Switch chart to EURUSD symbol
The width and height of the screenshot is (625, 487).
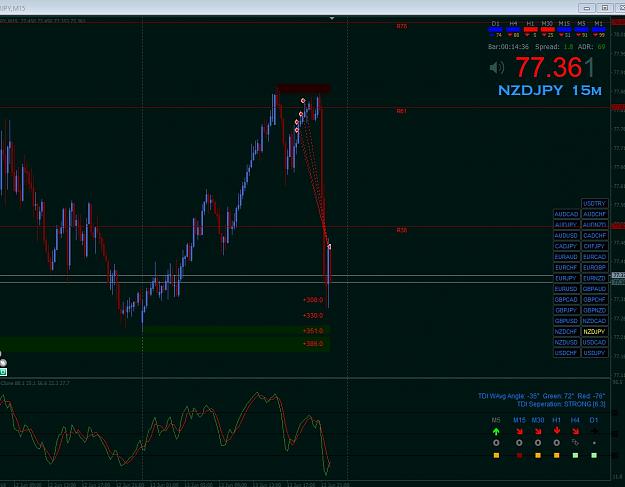pyautogui.click(x=566, y=289)
